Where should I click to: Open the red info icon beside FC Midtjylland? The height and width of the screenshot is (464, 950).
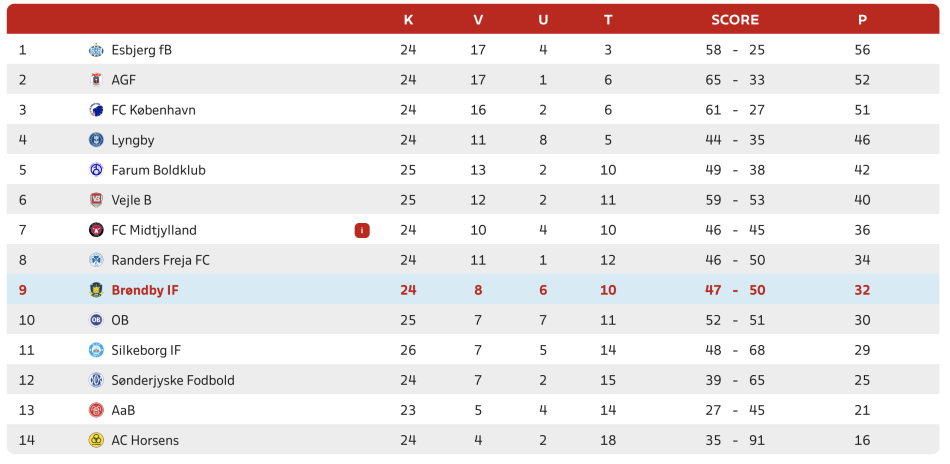(x=362, y=230)
